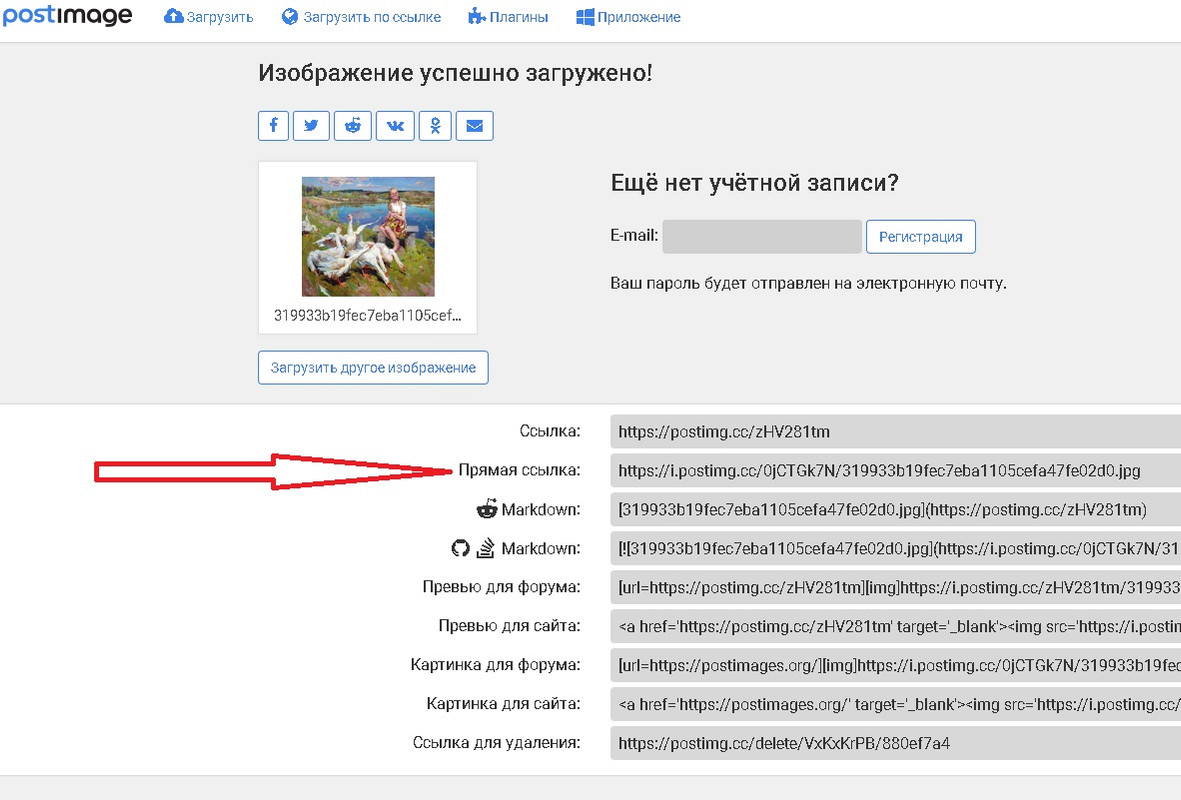Viewport: 1181px width, 800px height.
Task: Click the Stack Overflow icon beside Markdown
Action: (486, 548)
